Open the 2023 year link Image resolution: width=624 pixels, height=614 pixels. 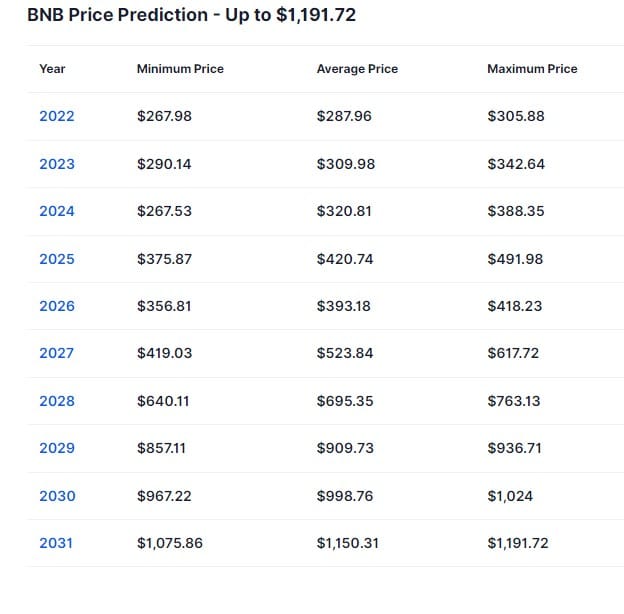pos(57,164)
